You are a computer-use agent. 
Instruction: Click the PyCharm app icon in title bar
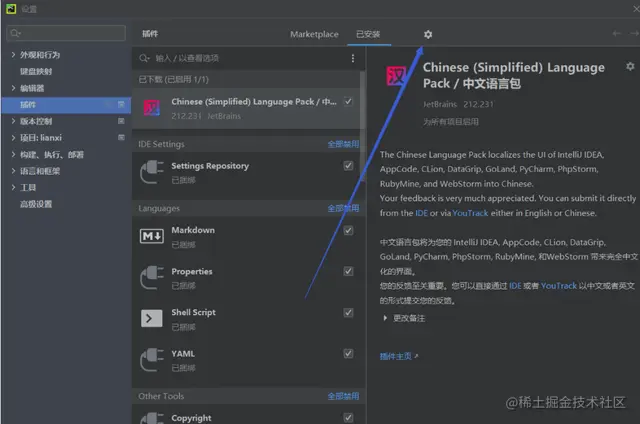pos(11,9)
